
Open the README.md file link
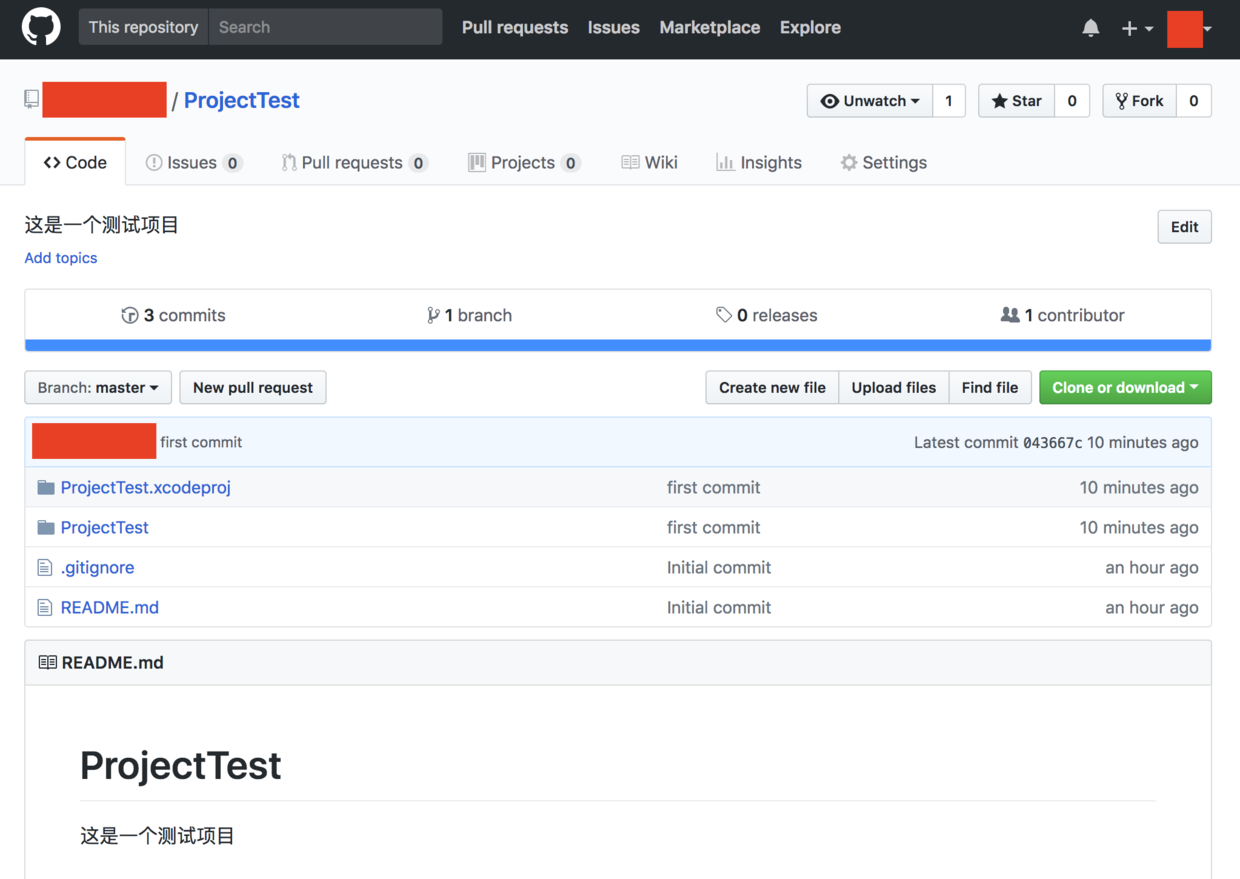click(x=110, y=607)
